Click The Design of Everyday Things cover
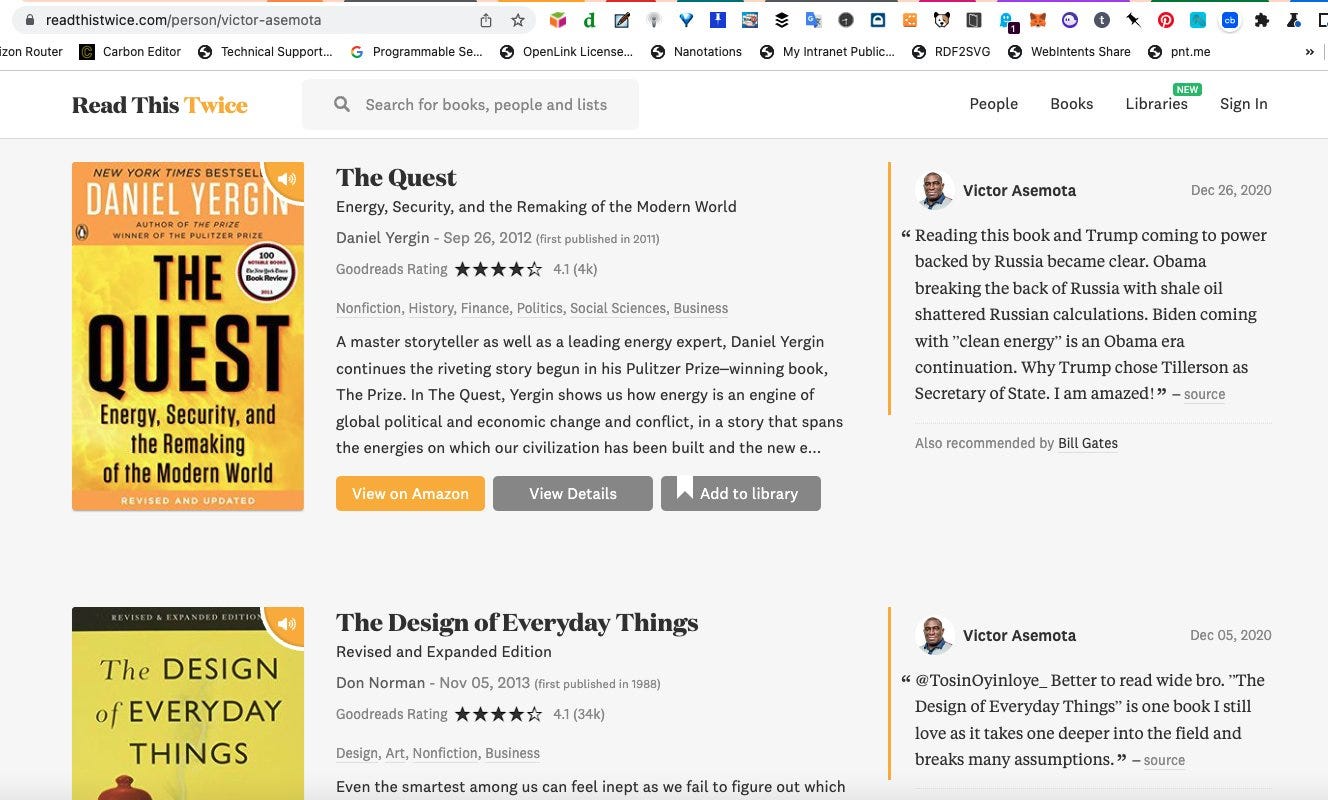 point(188,703)
